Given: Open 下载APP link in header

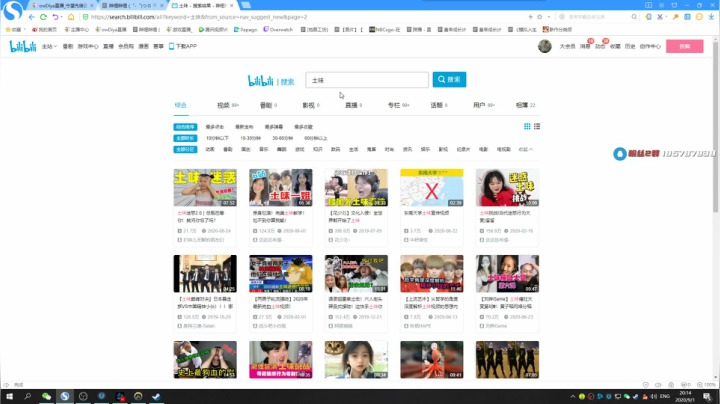Looking at the screenshot, I should [183, 46].
